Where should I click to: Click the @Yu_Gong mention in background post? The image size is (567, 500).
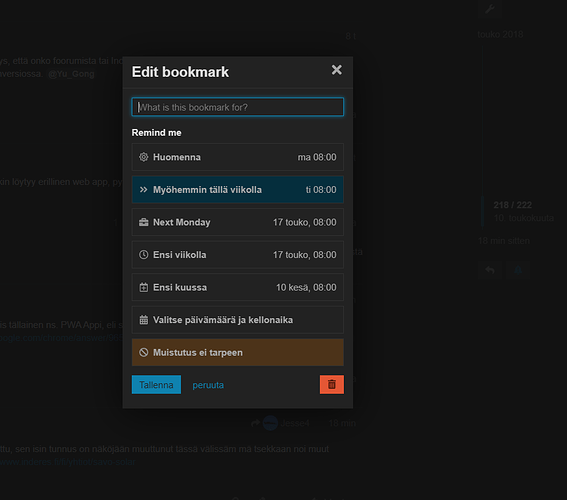coord(71,74)
